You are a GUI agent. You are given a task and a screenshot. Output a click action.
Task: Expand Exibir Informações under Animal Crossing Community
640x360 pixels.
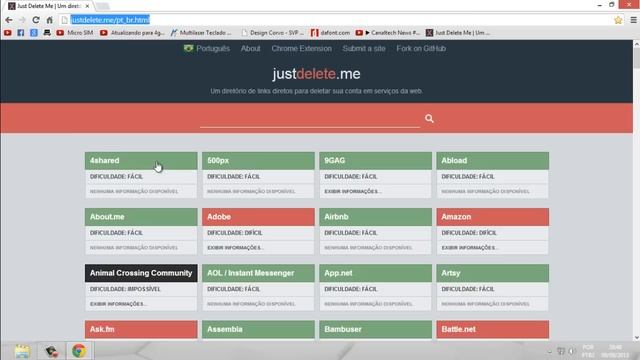pos(118,304)
